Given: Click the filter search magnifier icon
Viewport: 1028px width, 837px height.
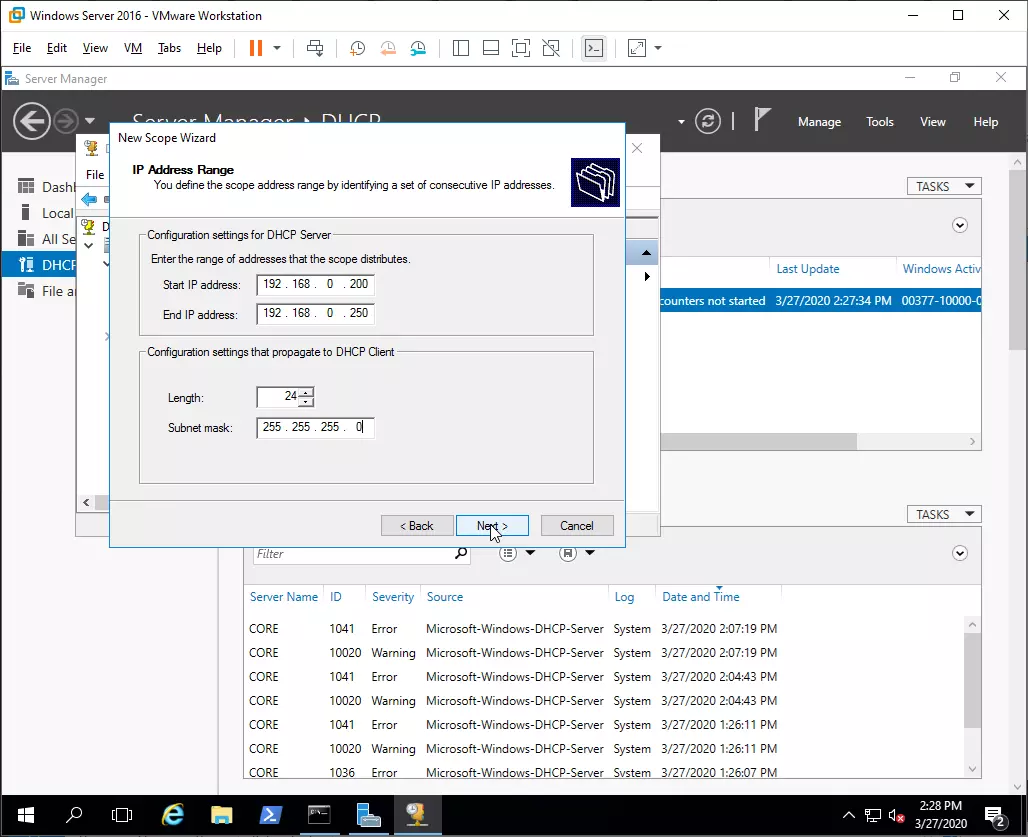Looking at the screenshot, I should (x=462, y=554).
